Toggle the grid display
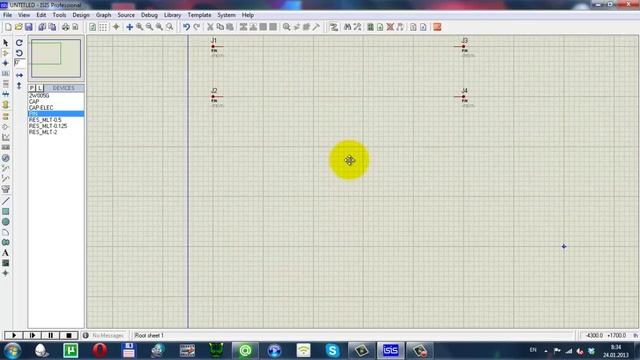The image size is (640, 360). coord(103,27)
